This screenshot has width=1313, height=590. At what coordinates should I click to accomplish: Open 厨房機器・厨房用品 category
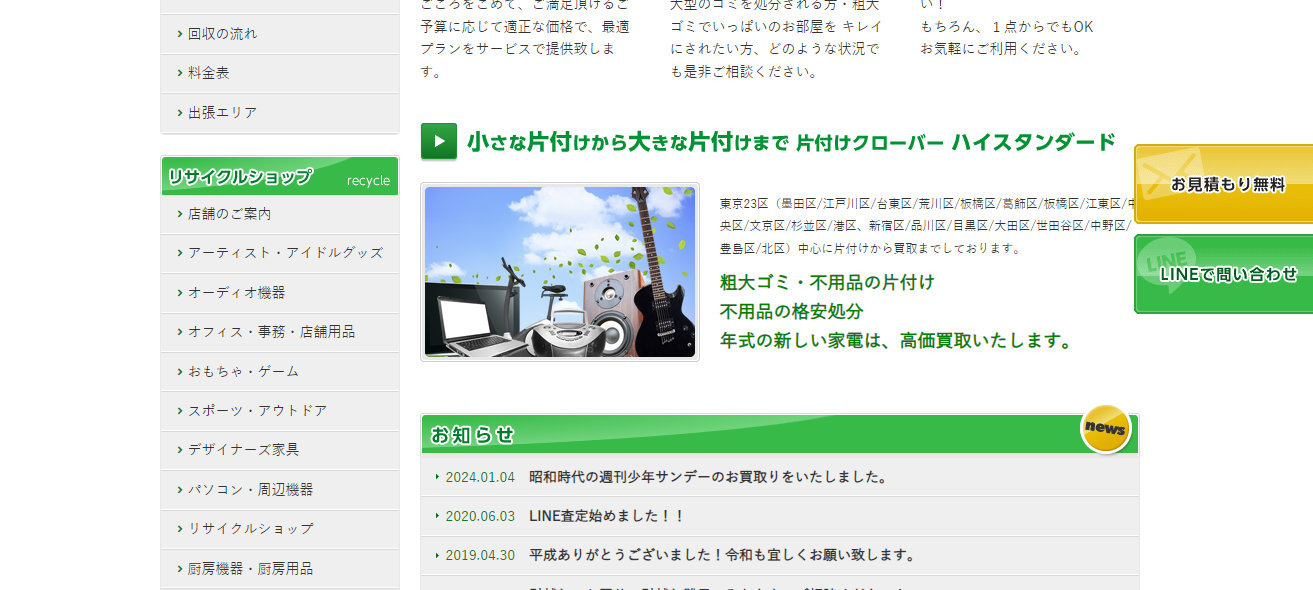(x=250, y=568)
